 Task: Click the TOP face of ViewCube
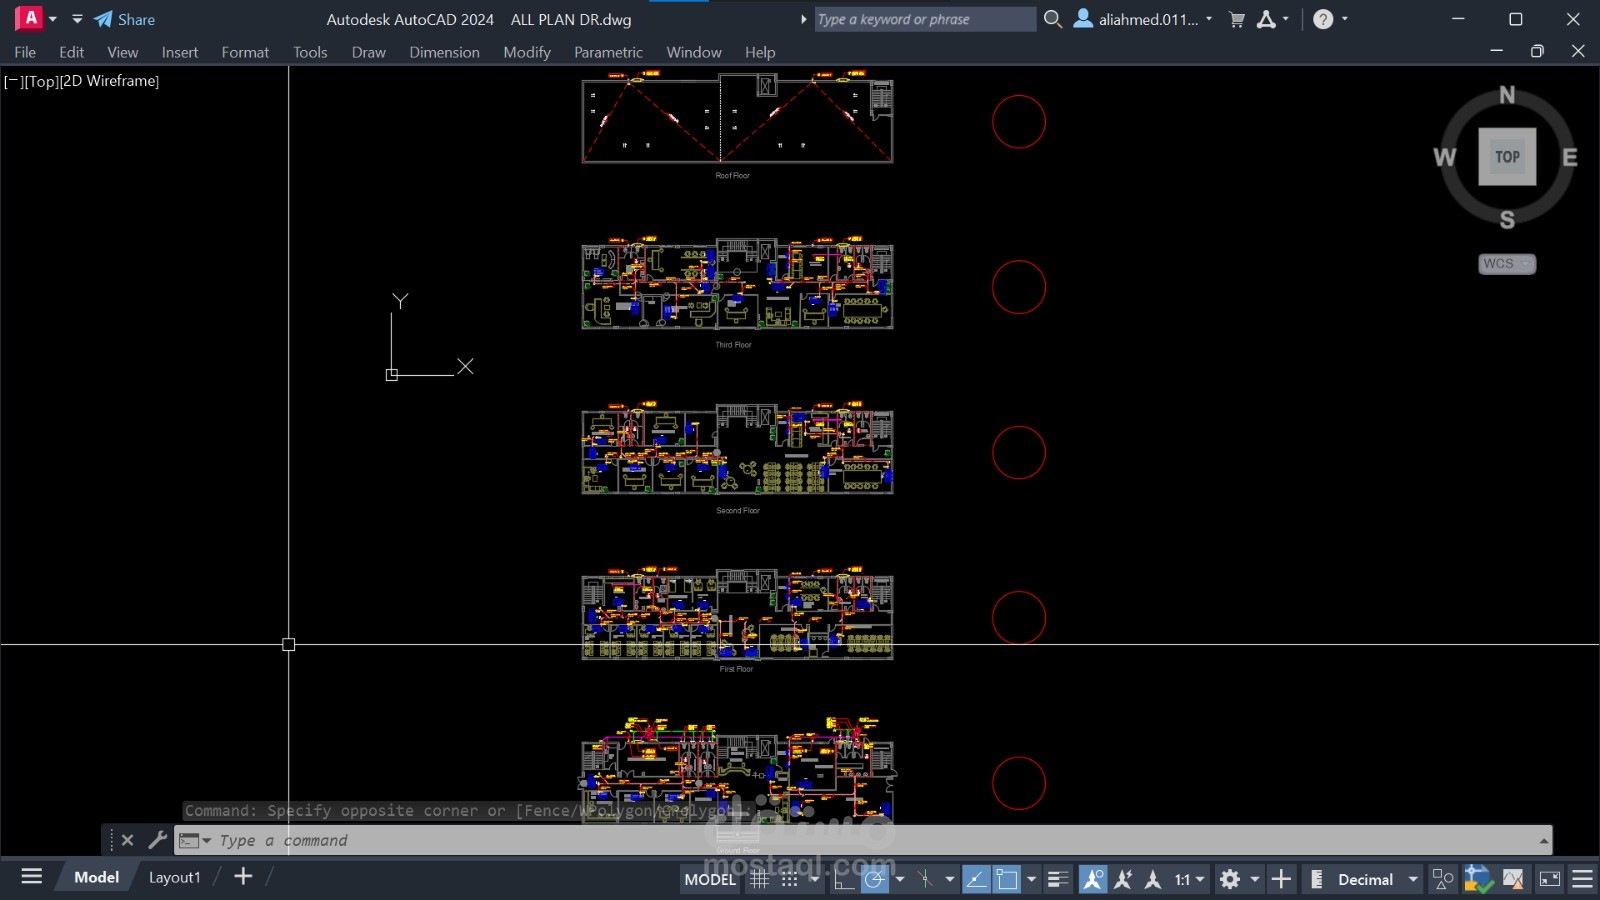point(1507,157)
